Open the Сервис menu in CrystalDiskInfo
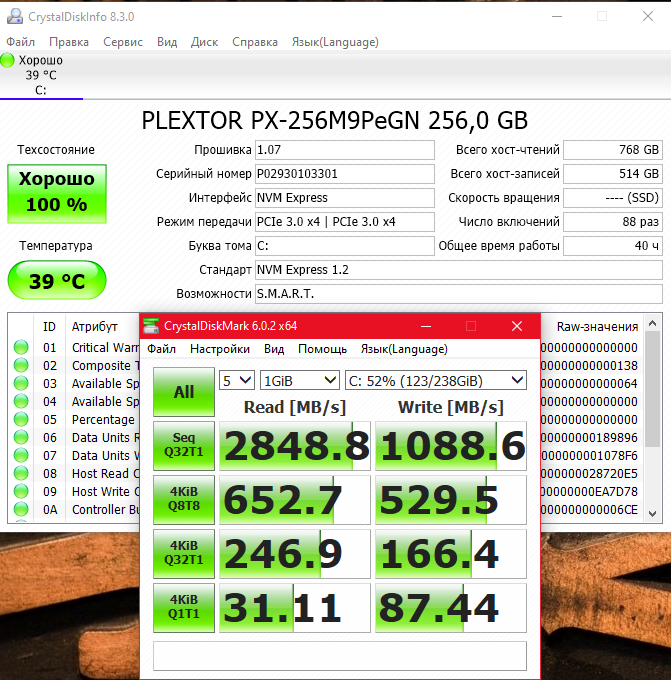This screenshot has width=671, height=680. [x=123, y=42]
